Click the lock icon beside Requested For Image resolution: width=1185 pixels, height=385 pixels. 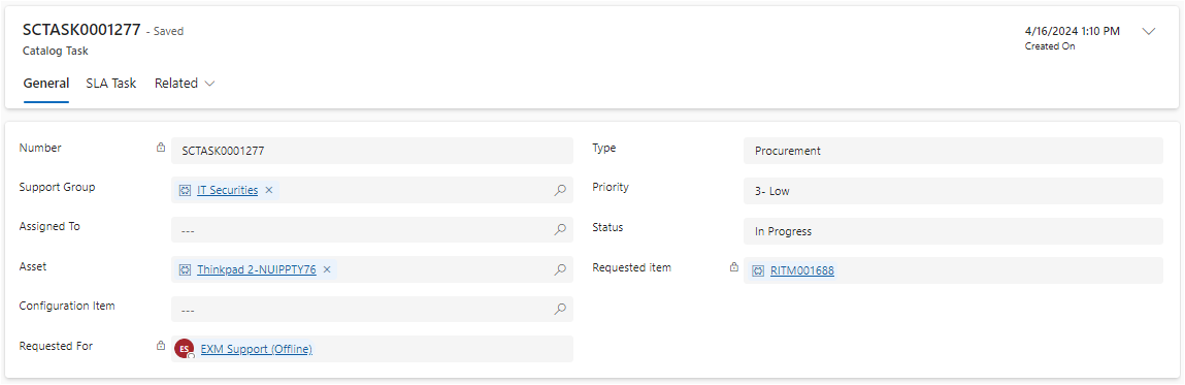(160, 346)
